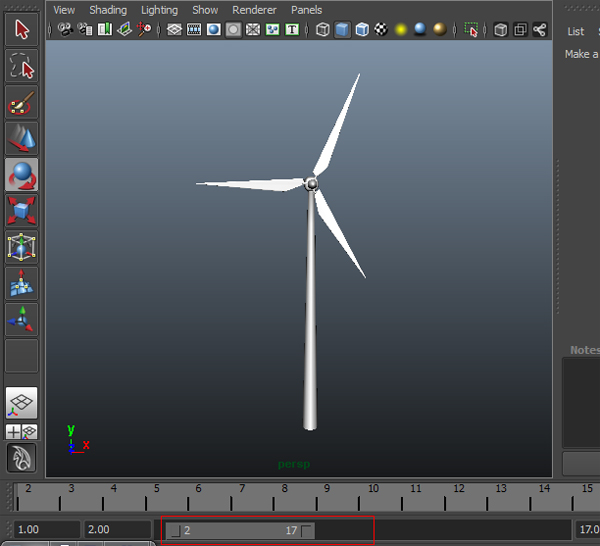The width and height of the screenshot is (600, 546).
Task: Click the camera Bookmarks icon
Action: tap(105, 29)
